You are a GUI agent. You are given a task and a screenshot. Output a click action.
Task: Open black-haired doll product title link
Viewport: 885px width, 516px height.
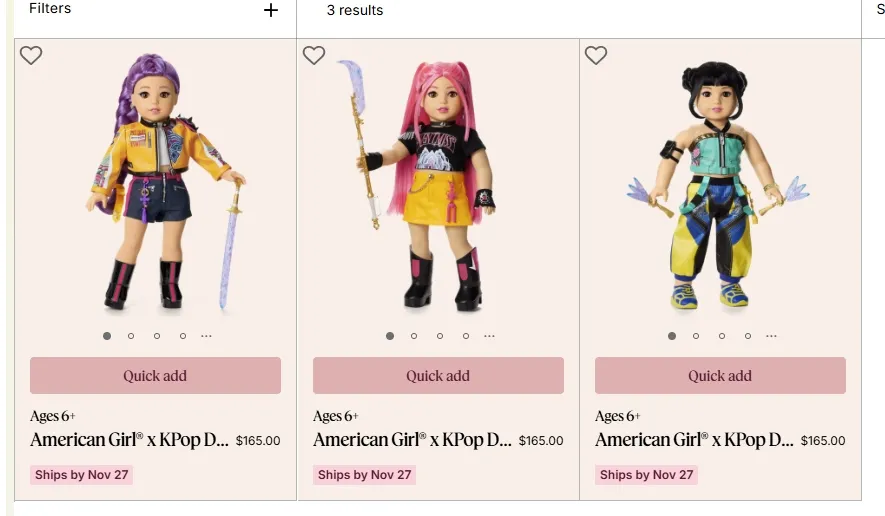694,440
